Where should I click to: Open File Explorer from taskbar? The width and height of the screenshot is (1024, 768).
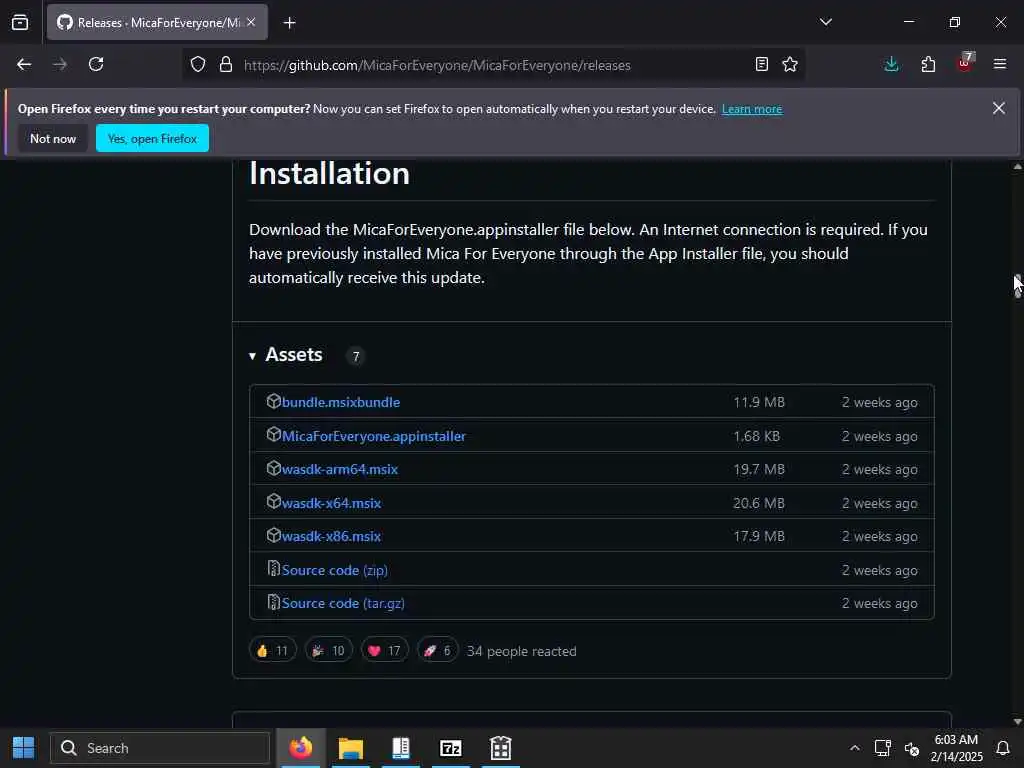(351, 748)
